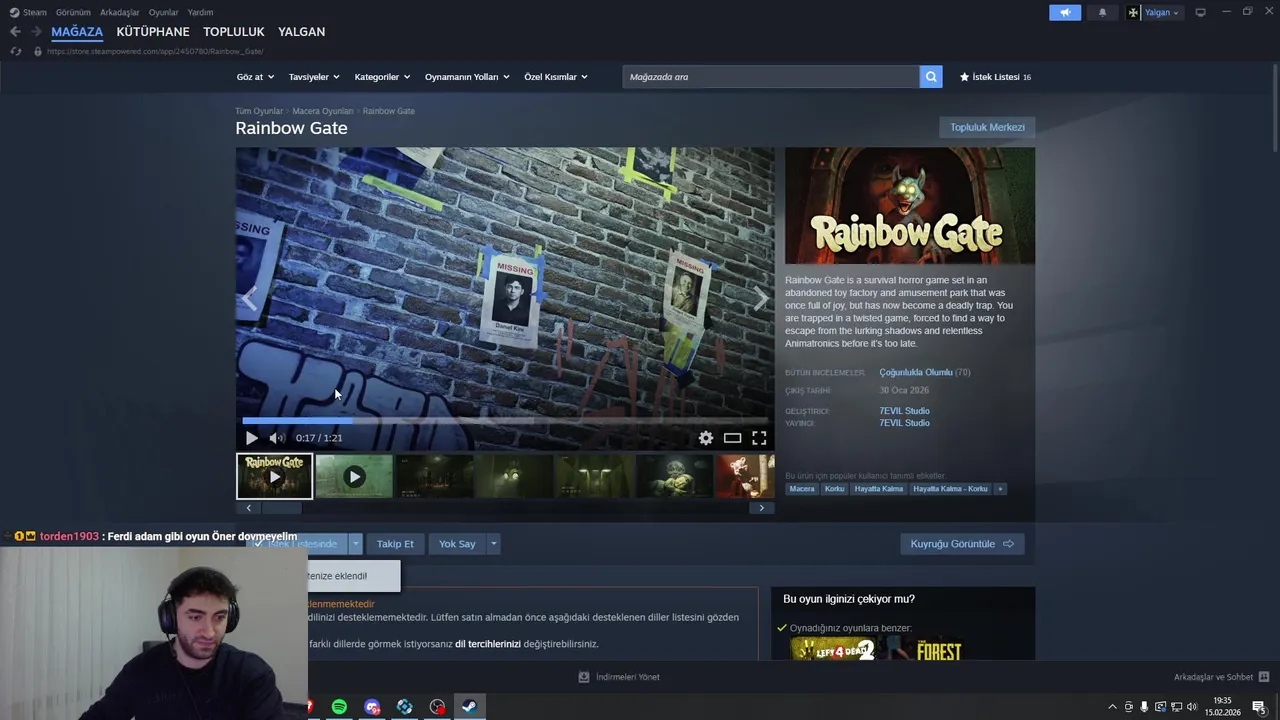Image resolution: width=1280 pixels, height=720 pixels.
Task: Open Manage Downloads (İndirmeleri Yönet)
Action: (619, 677)
